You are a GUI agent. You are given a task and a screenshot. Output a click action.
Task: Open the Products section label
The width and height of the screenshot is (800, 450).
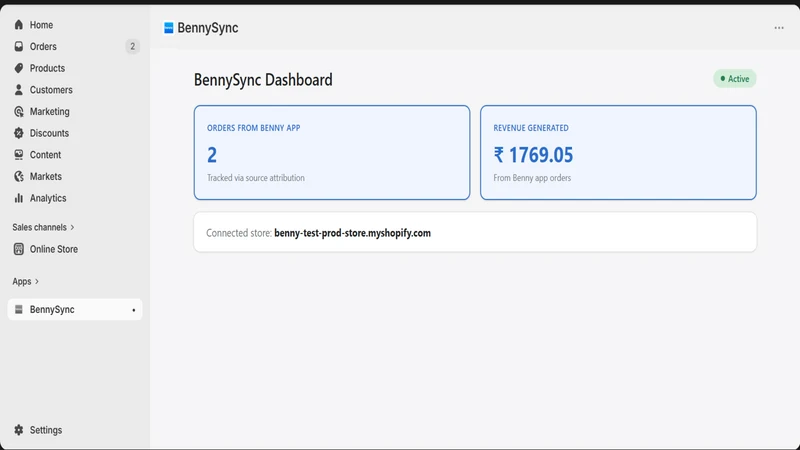tap(47, 68)
